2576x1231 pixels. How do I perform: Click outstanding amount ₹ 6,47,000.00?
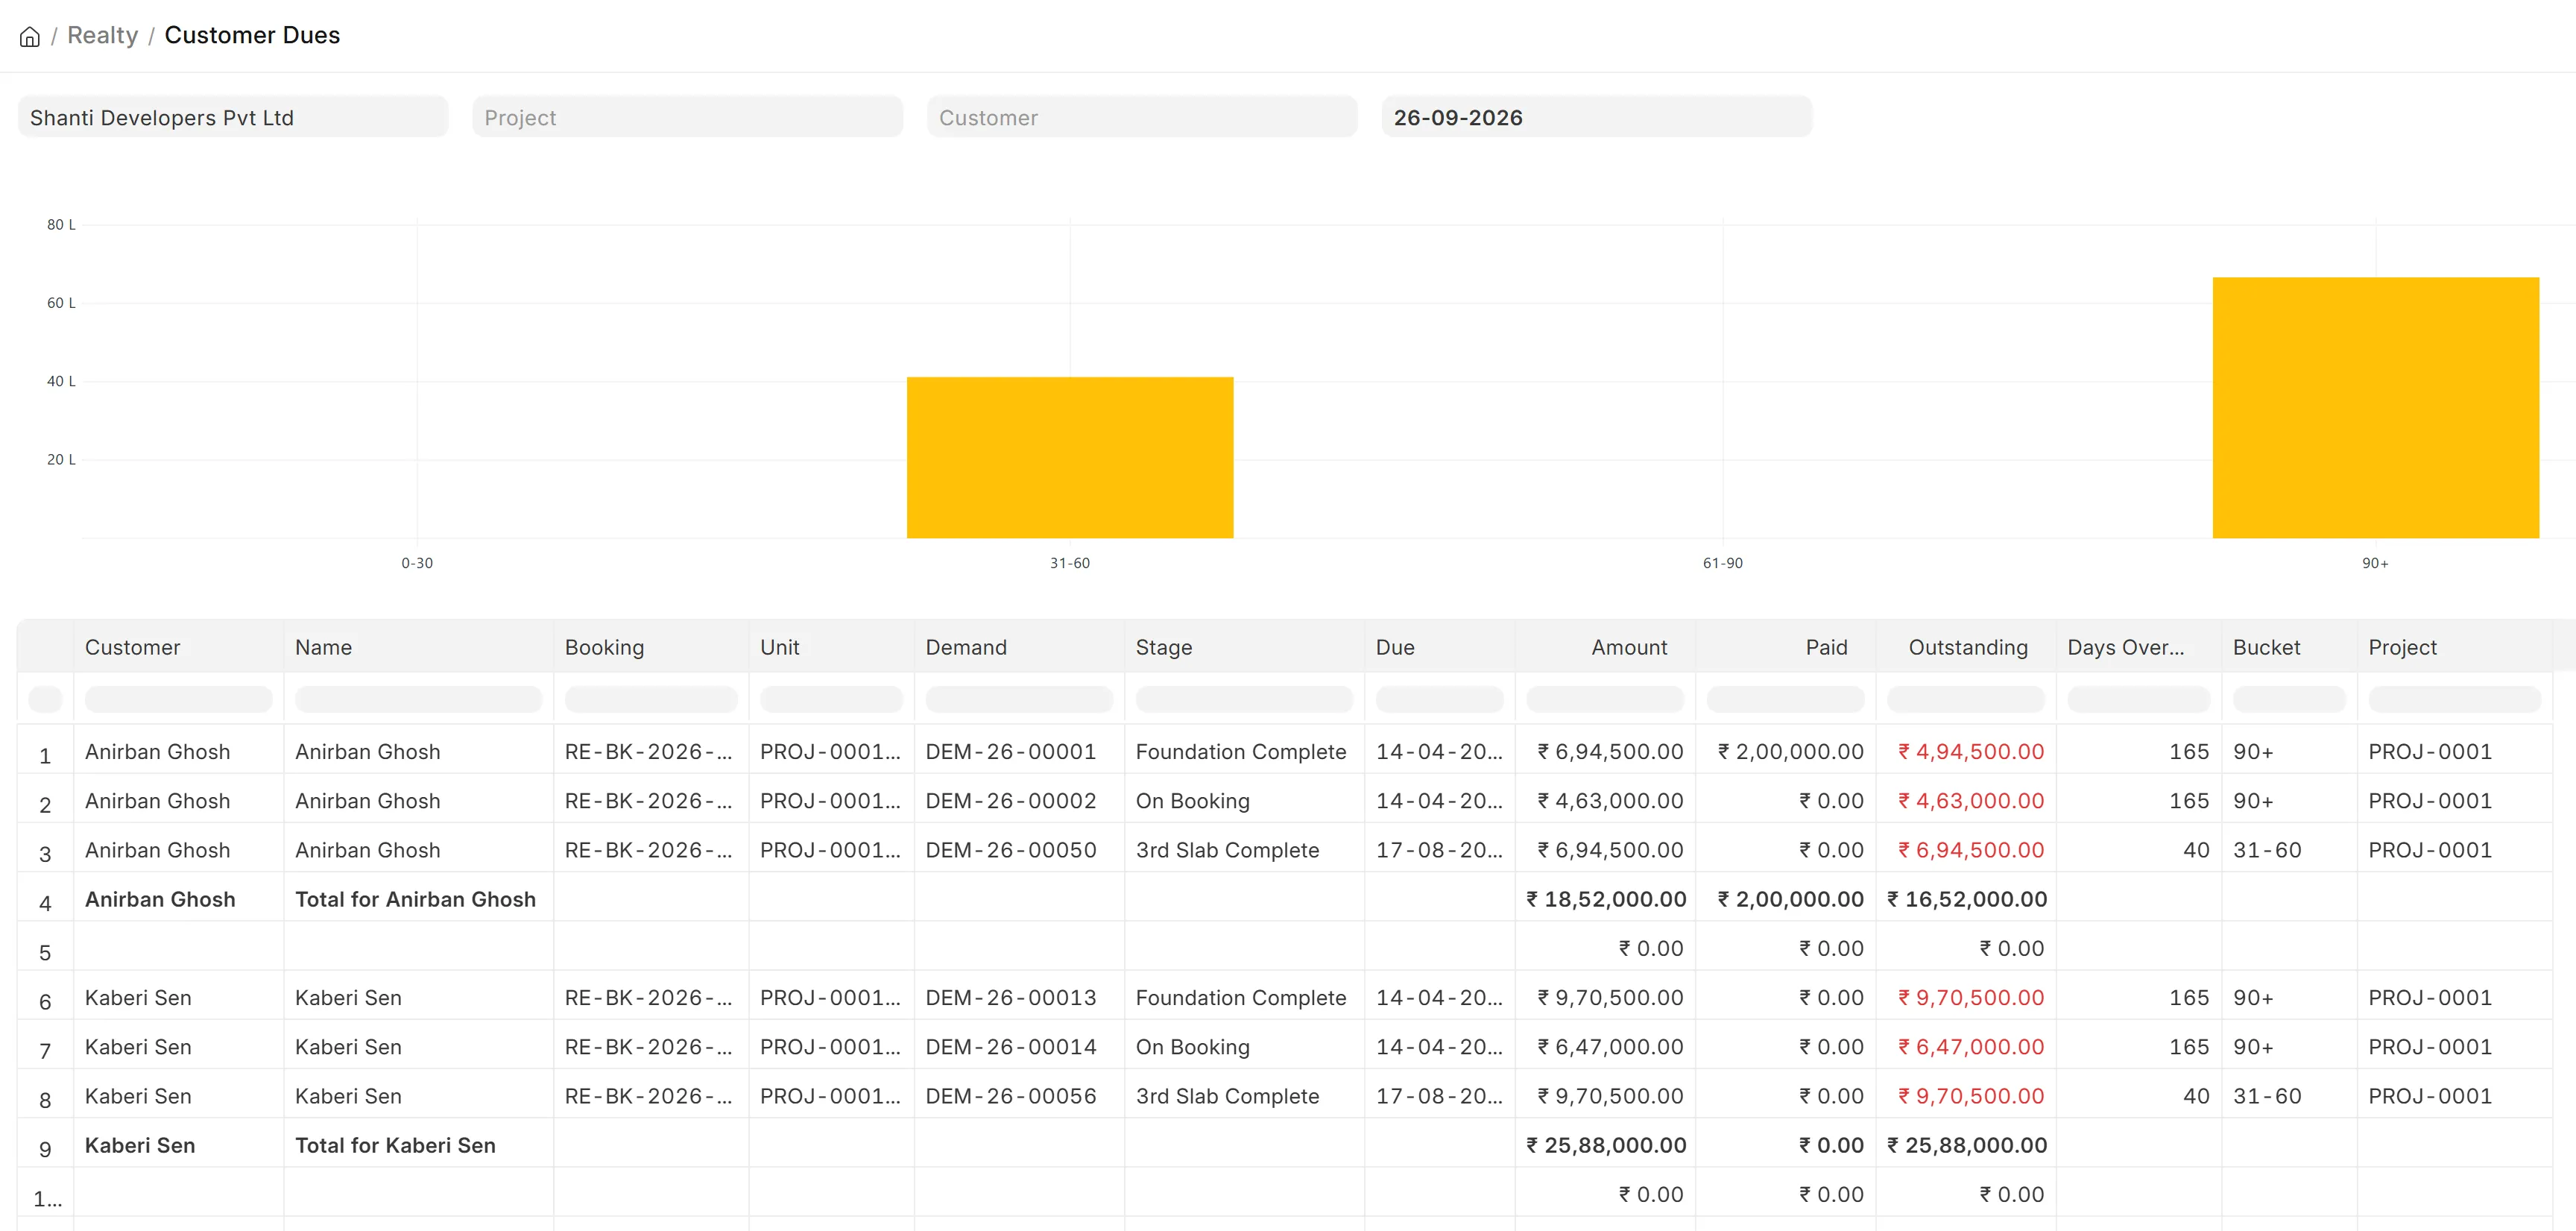[1971, 1047]
